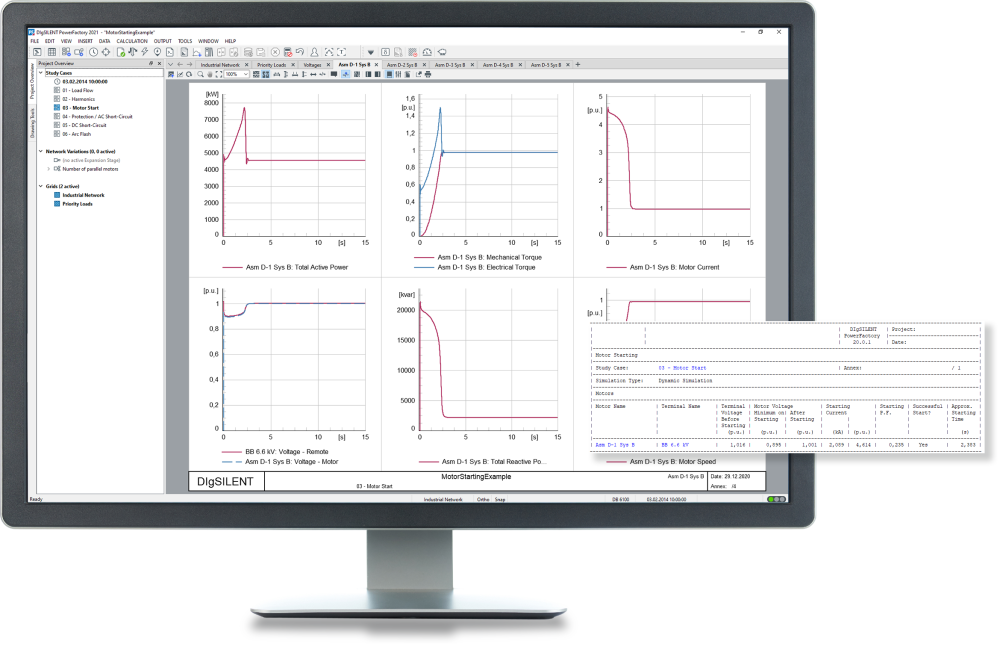Activate the 06 - Arc Flash study case
Image resolution: width=1000 pixels, height=667 pixels.
tap(77, 134)
